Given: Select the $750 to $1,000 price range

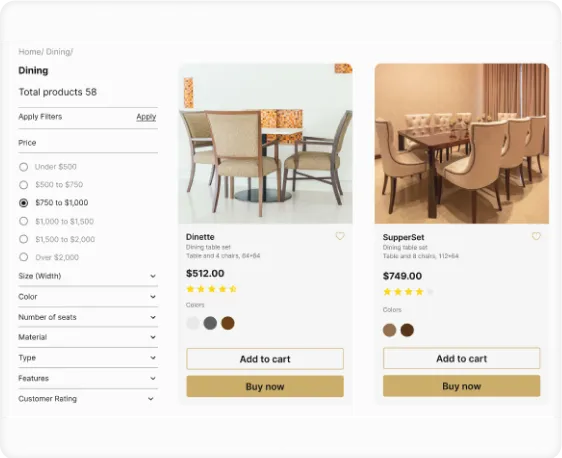Looking at the screenshot, I should (24, 203).
